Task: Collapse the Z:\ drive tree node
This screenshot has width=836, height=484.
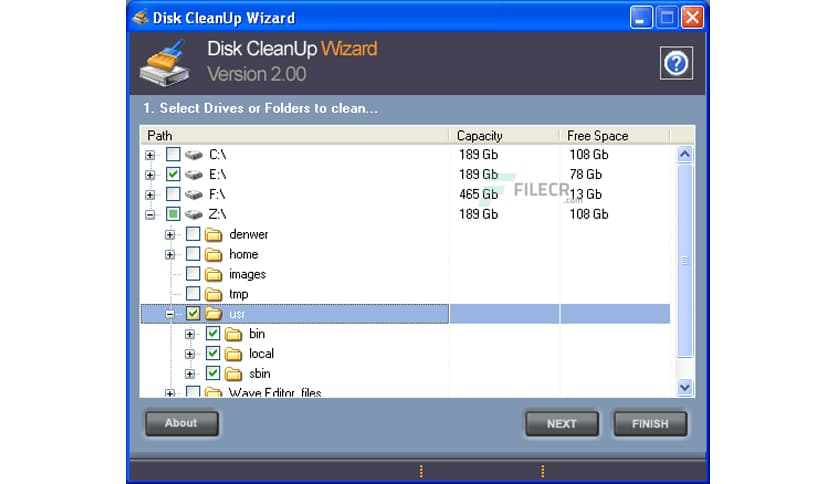Action: click(x=150, y=215)
